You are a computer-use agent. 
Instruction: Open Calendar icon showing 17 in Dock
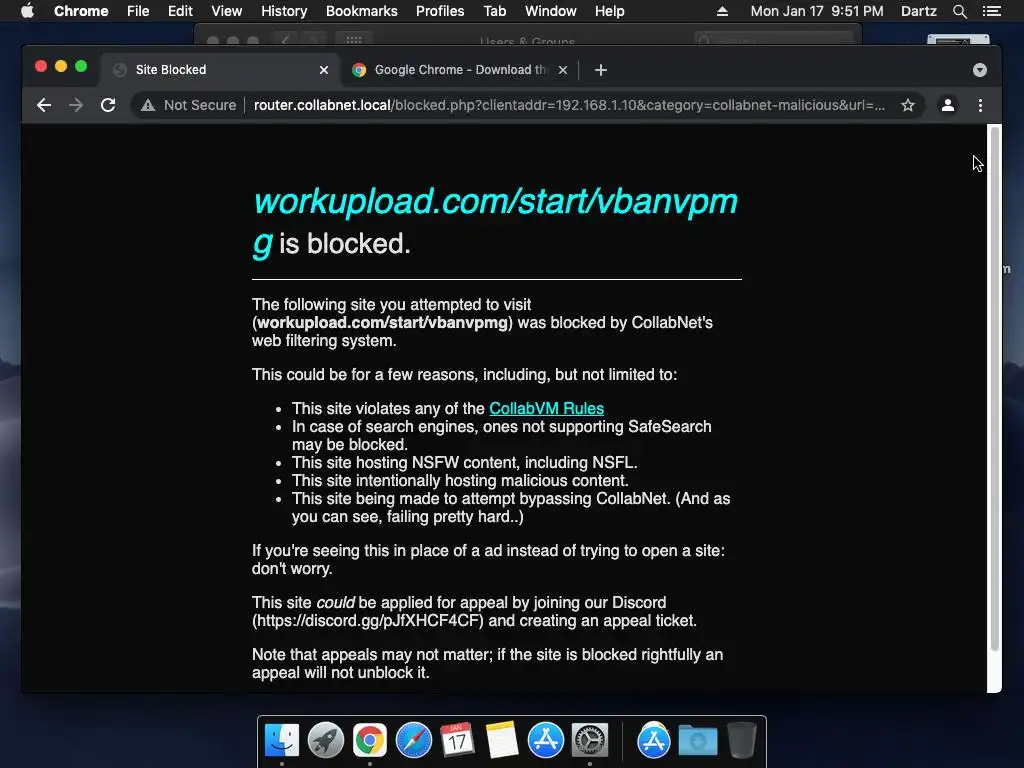[x=457, y=741]
